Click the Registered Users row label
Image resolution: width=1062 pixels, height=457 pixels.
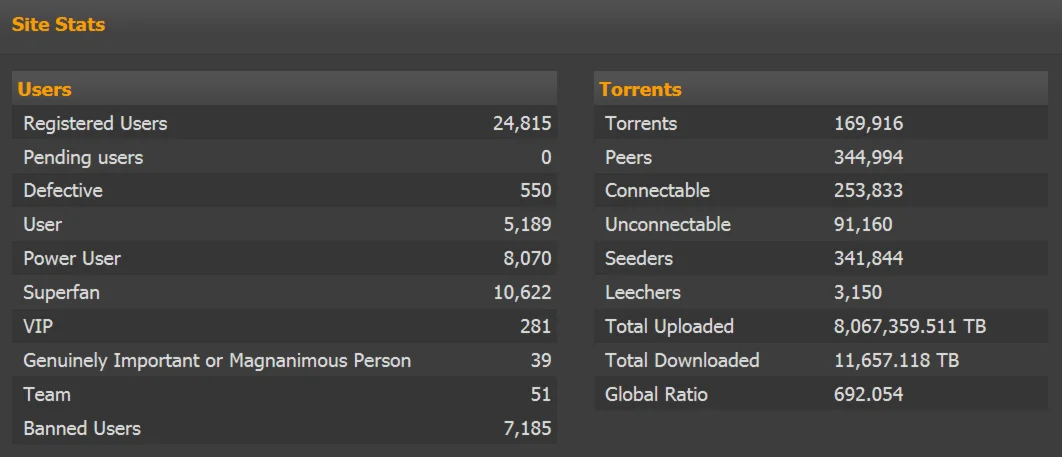tap(95, 124)
